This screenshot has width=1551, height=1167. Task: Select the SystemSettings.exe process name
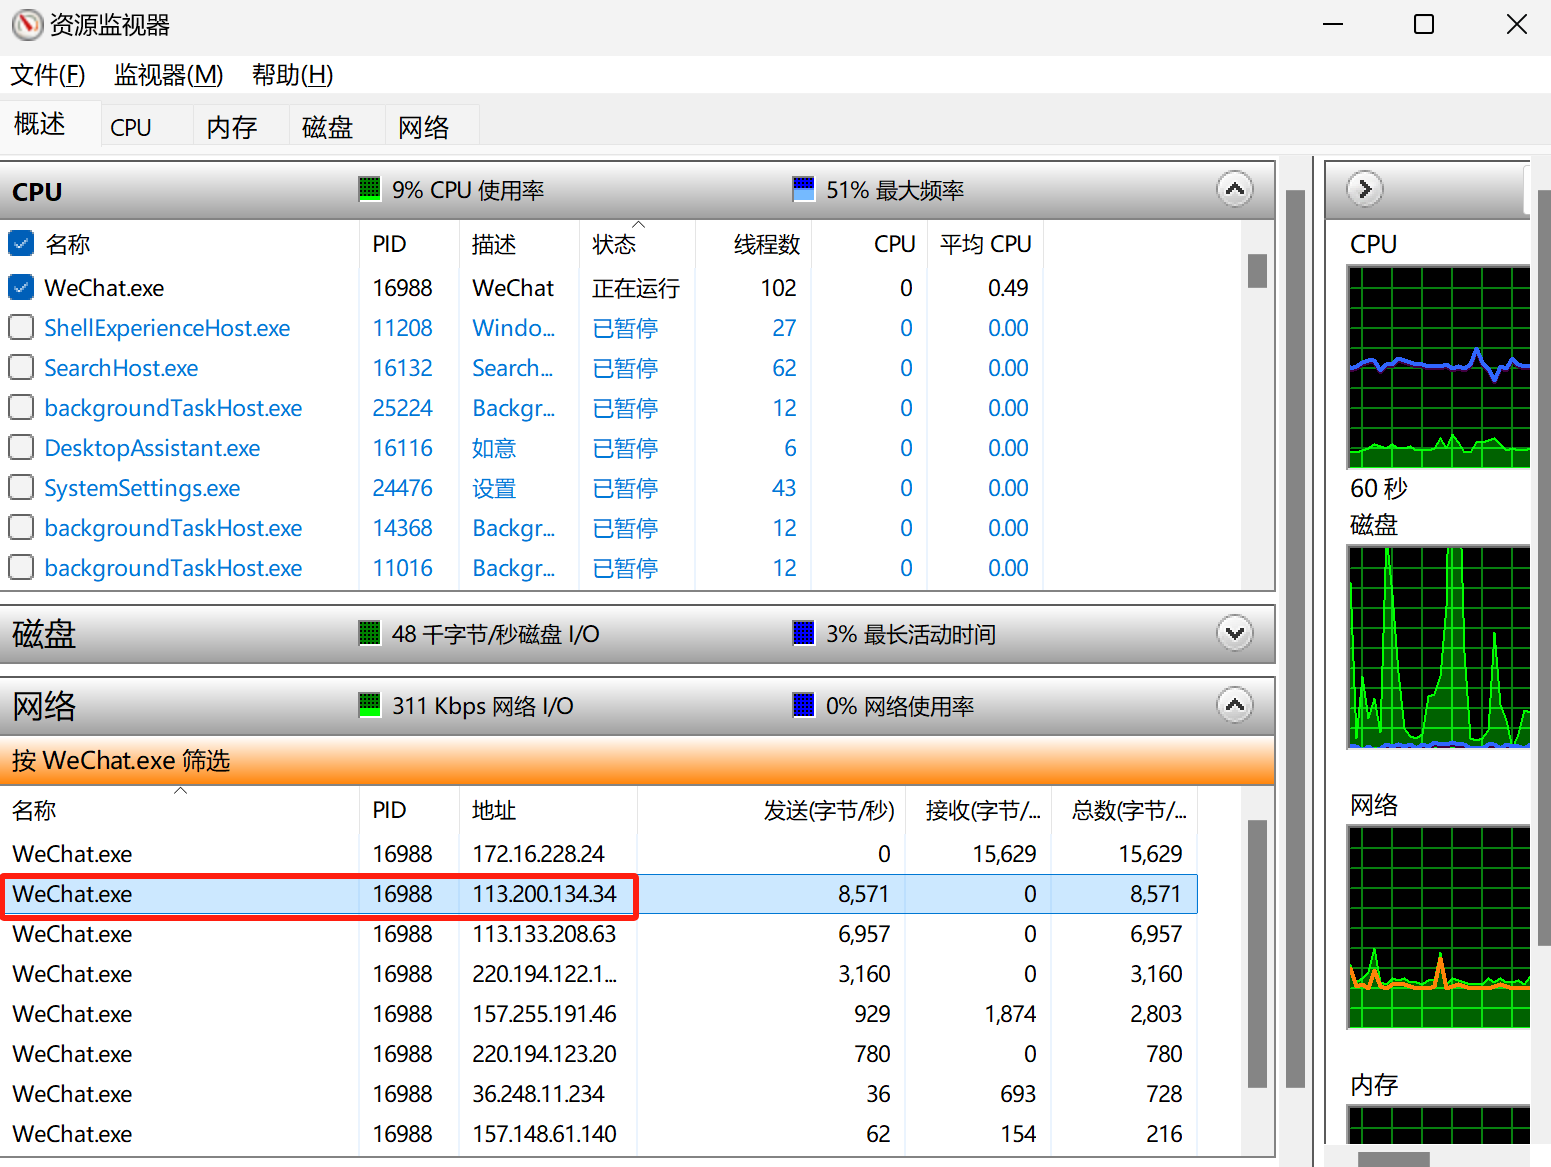[x=142, y=488]
